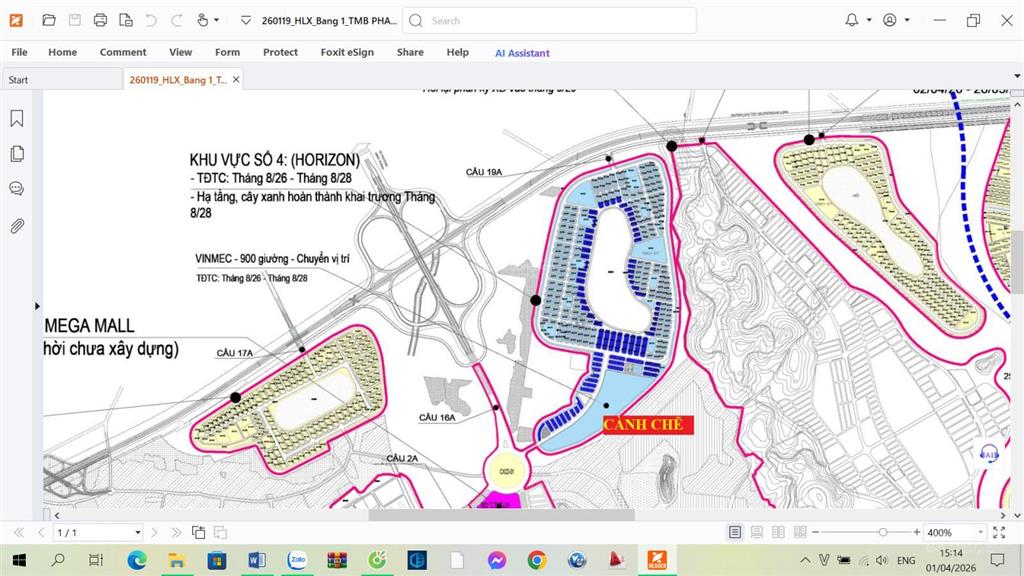The height and width of the screenshot is (576, 1024).
Task: Click the Foxit application logo icon
Action: pyautogui.click(x=16, y=20)
